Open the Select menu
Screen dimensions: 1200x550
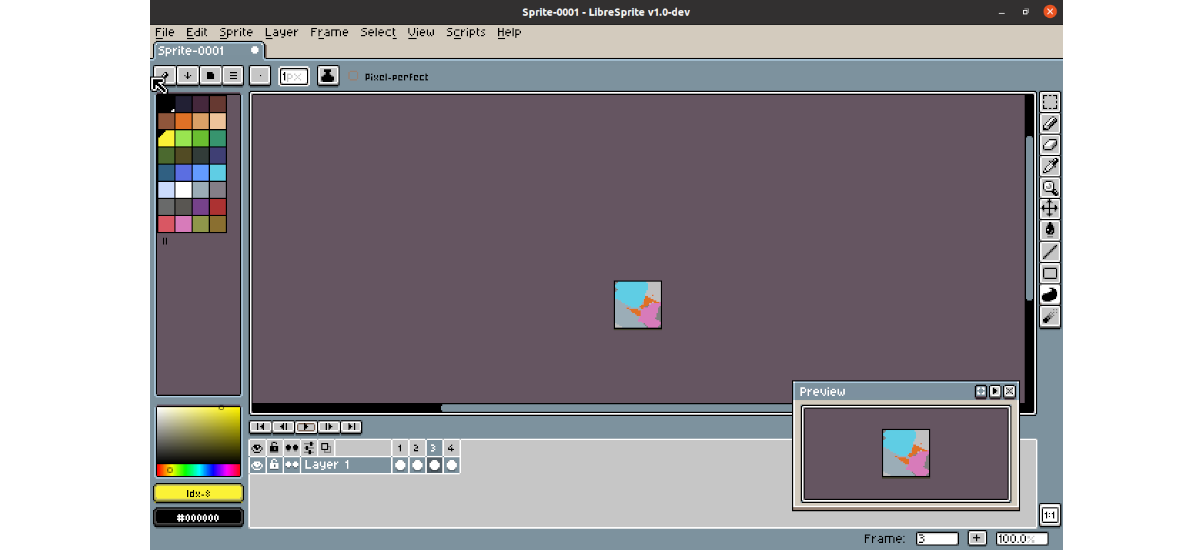point(378,32)
